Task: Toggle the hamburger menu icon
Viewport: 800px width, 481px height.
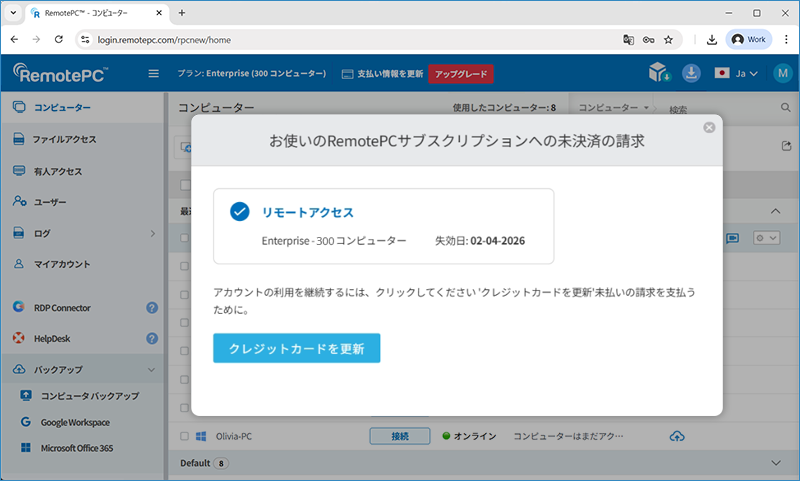Action: tap(154, 73)
